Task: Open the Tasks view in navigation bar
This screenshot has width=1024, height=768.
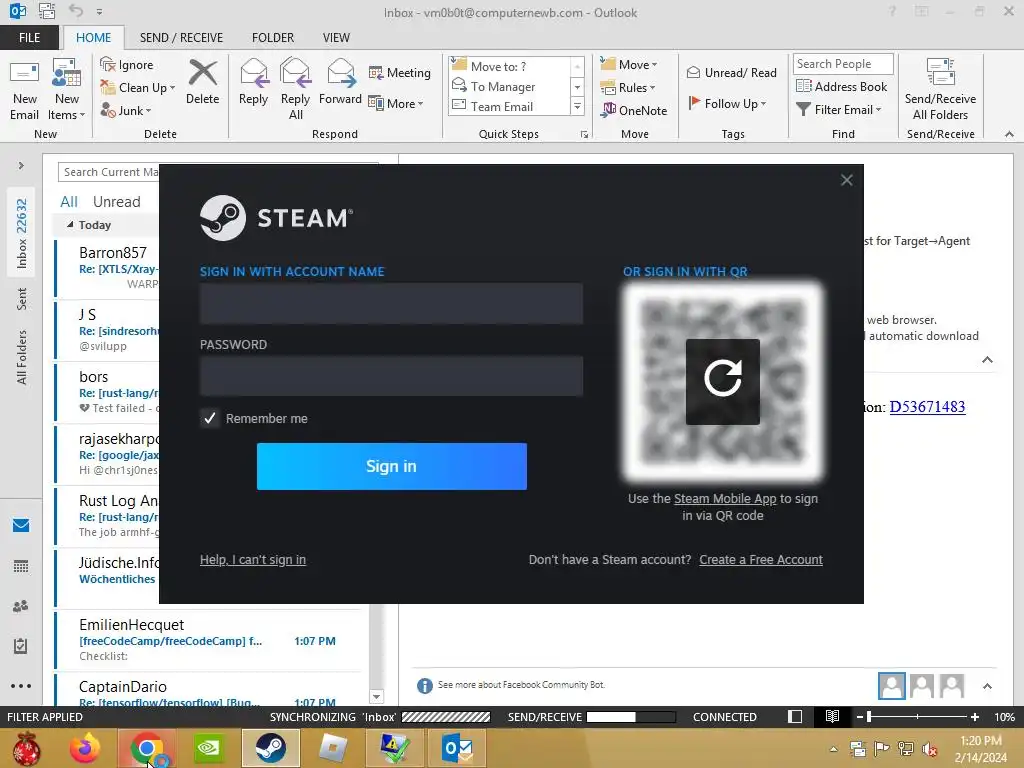Action: [21, 646]
